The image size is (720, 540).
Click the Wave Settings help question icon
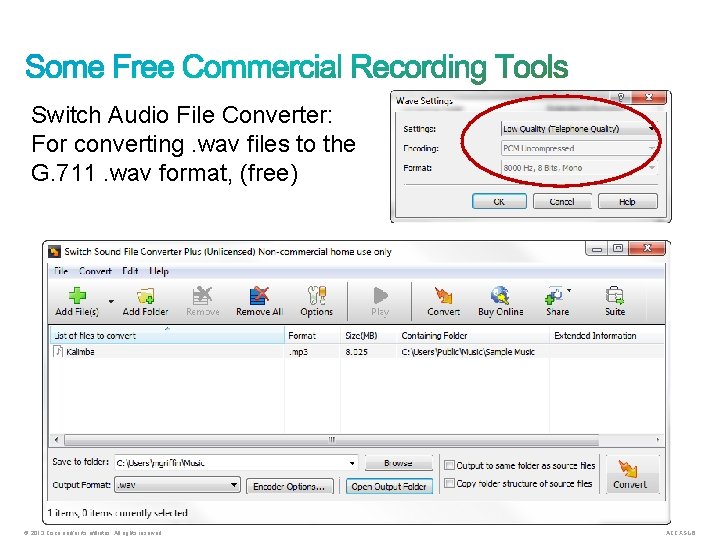click(x=621, y=97)
